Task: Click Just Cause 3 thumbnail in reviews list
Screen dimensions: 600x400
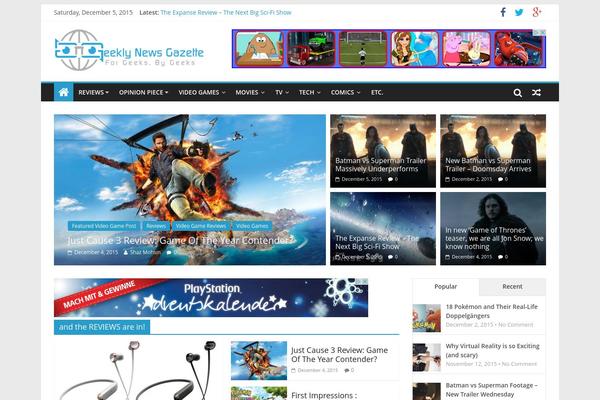Action: pos(259,361)
